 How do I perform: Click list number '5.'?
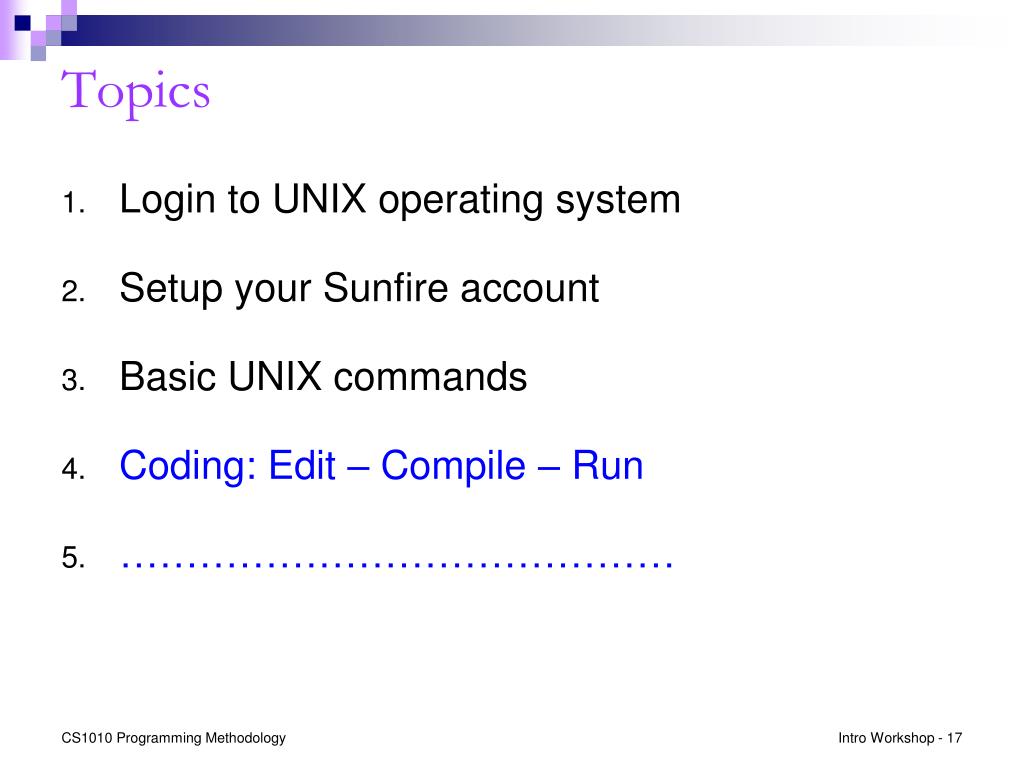click(74, 558)
